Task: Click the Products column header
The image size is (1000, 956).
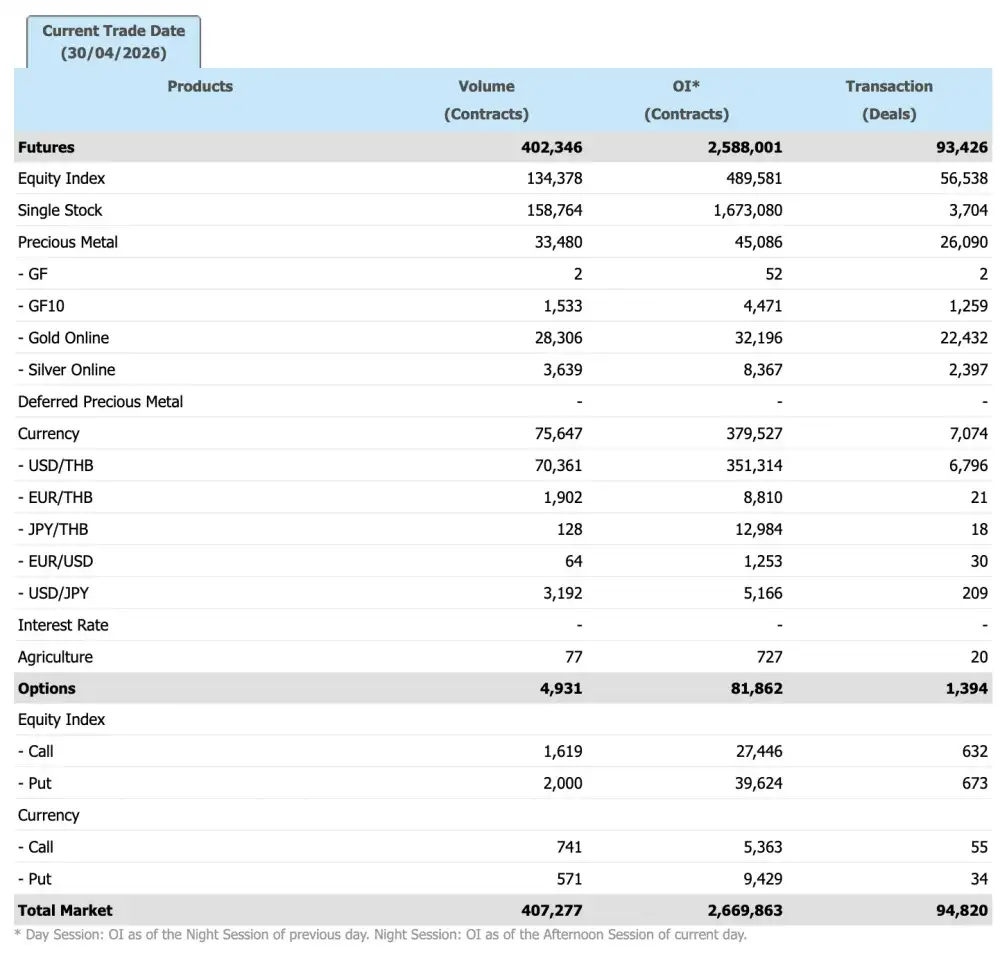Action: 200,86
